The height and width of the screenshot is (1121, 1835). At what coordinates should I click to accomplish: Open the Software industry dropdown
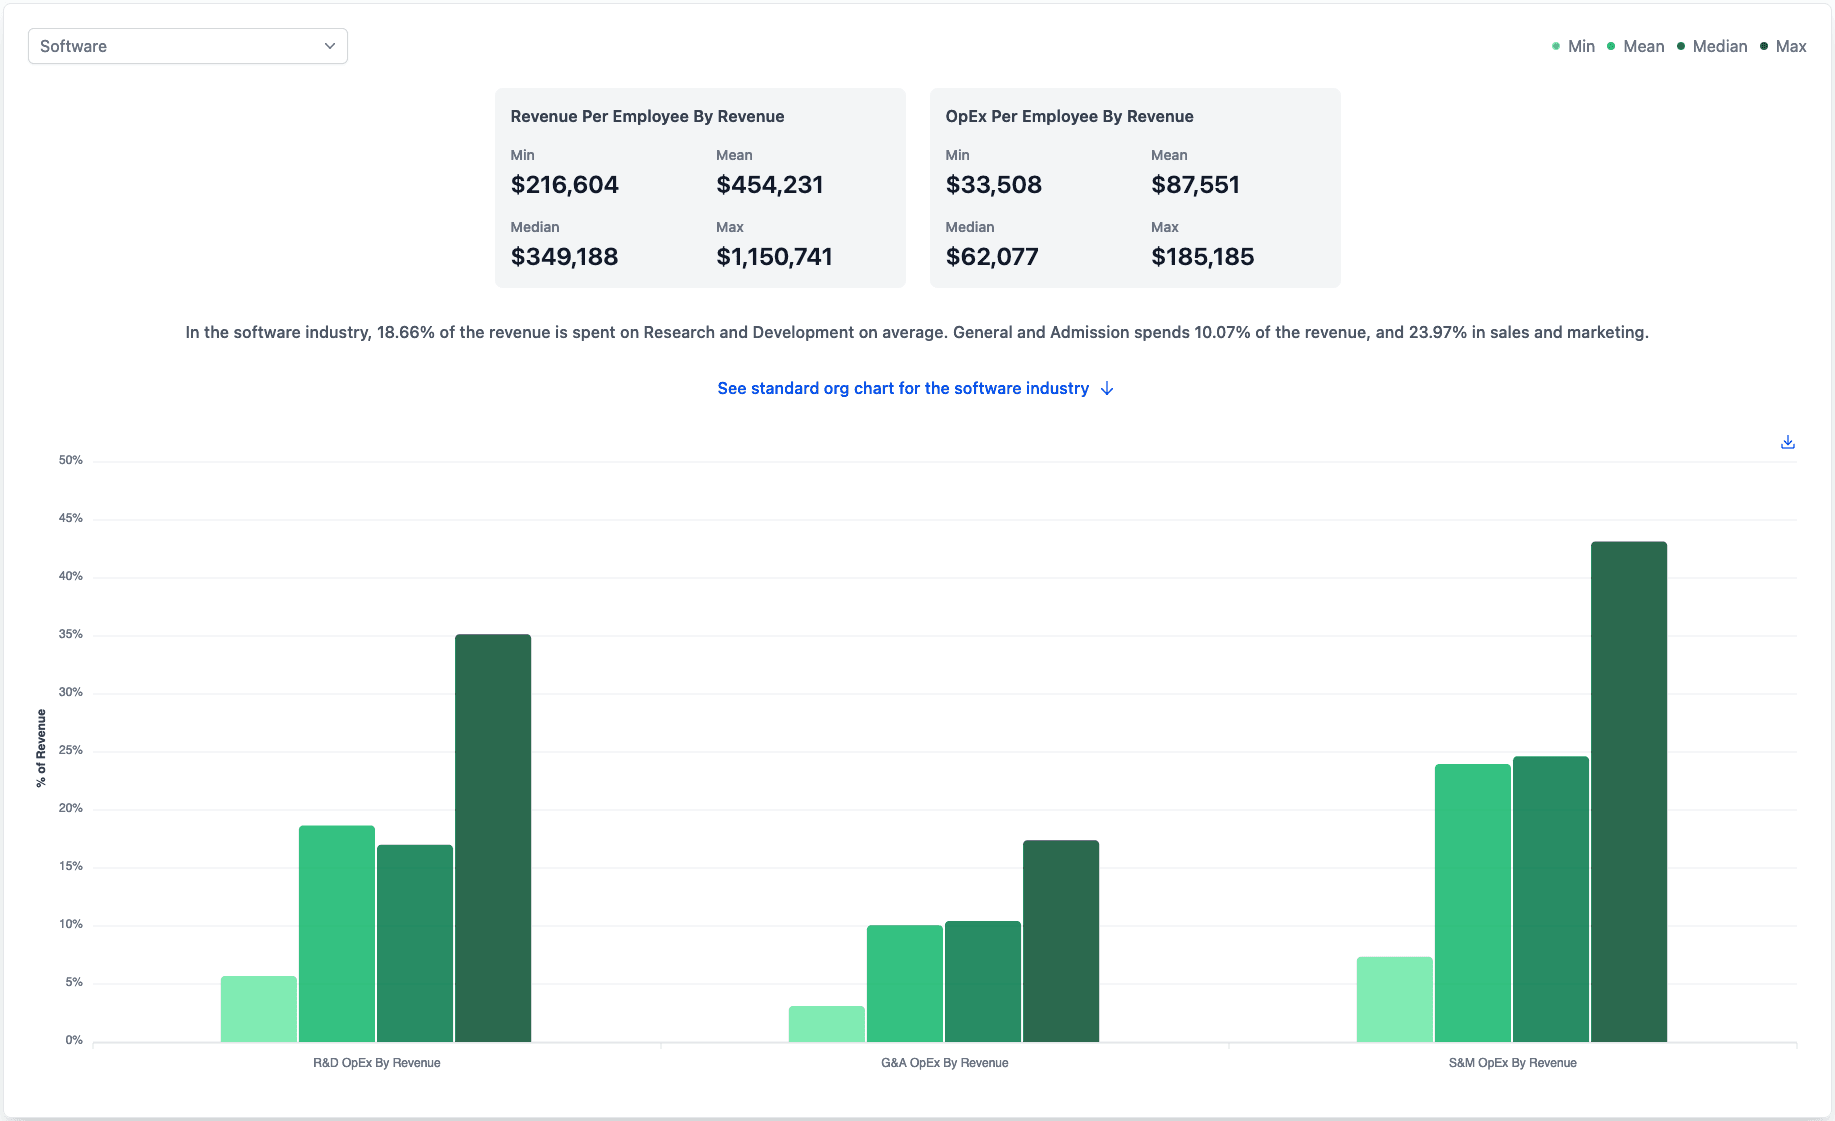pos(188,46)
